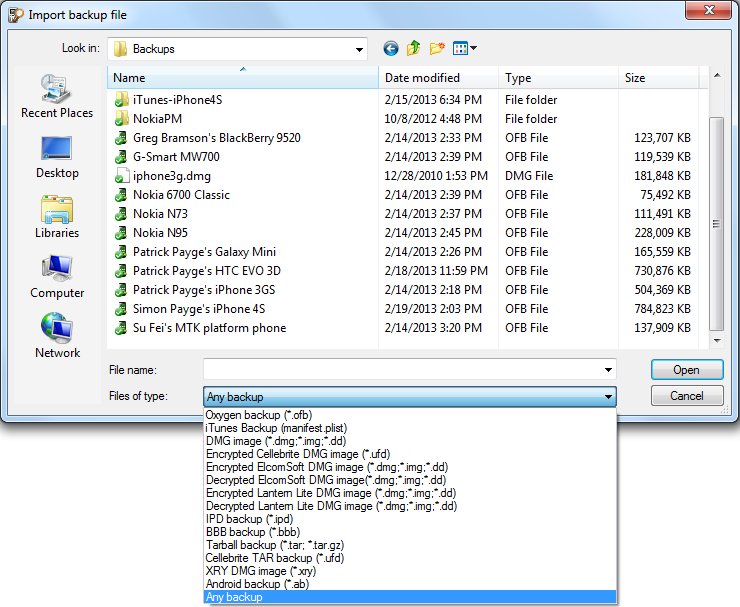Choose Oxygen backup (*.ofb) file type
This screenshot has height=607, width=740.
pos(410,415)
